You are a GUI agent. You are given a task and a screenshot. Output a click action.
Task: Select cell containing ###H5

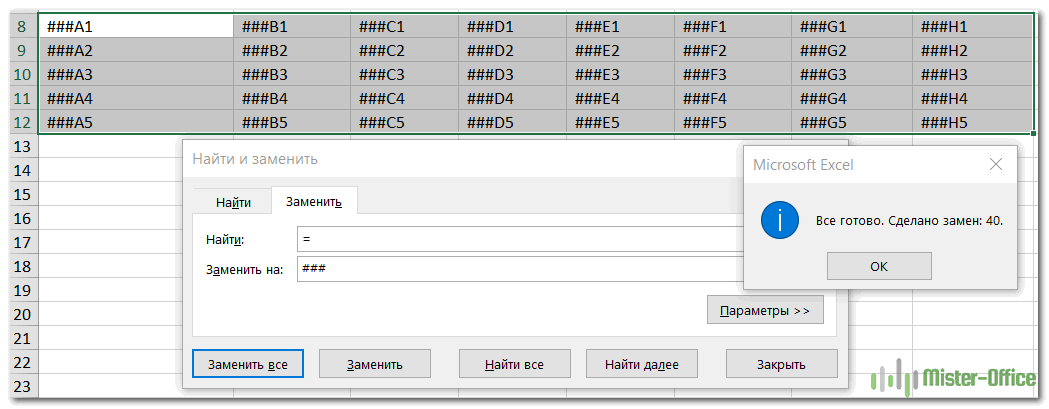973,123
